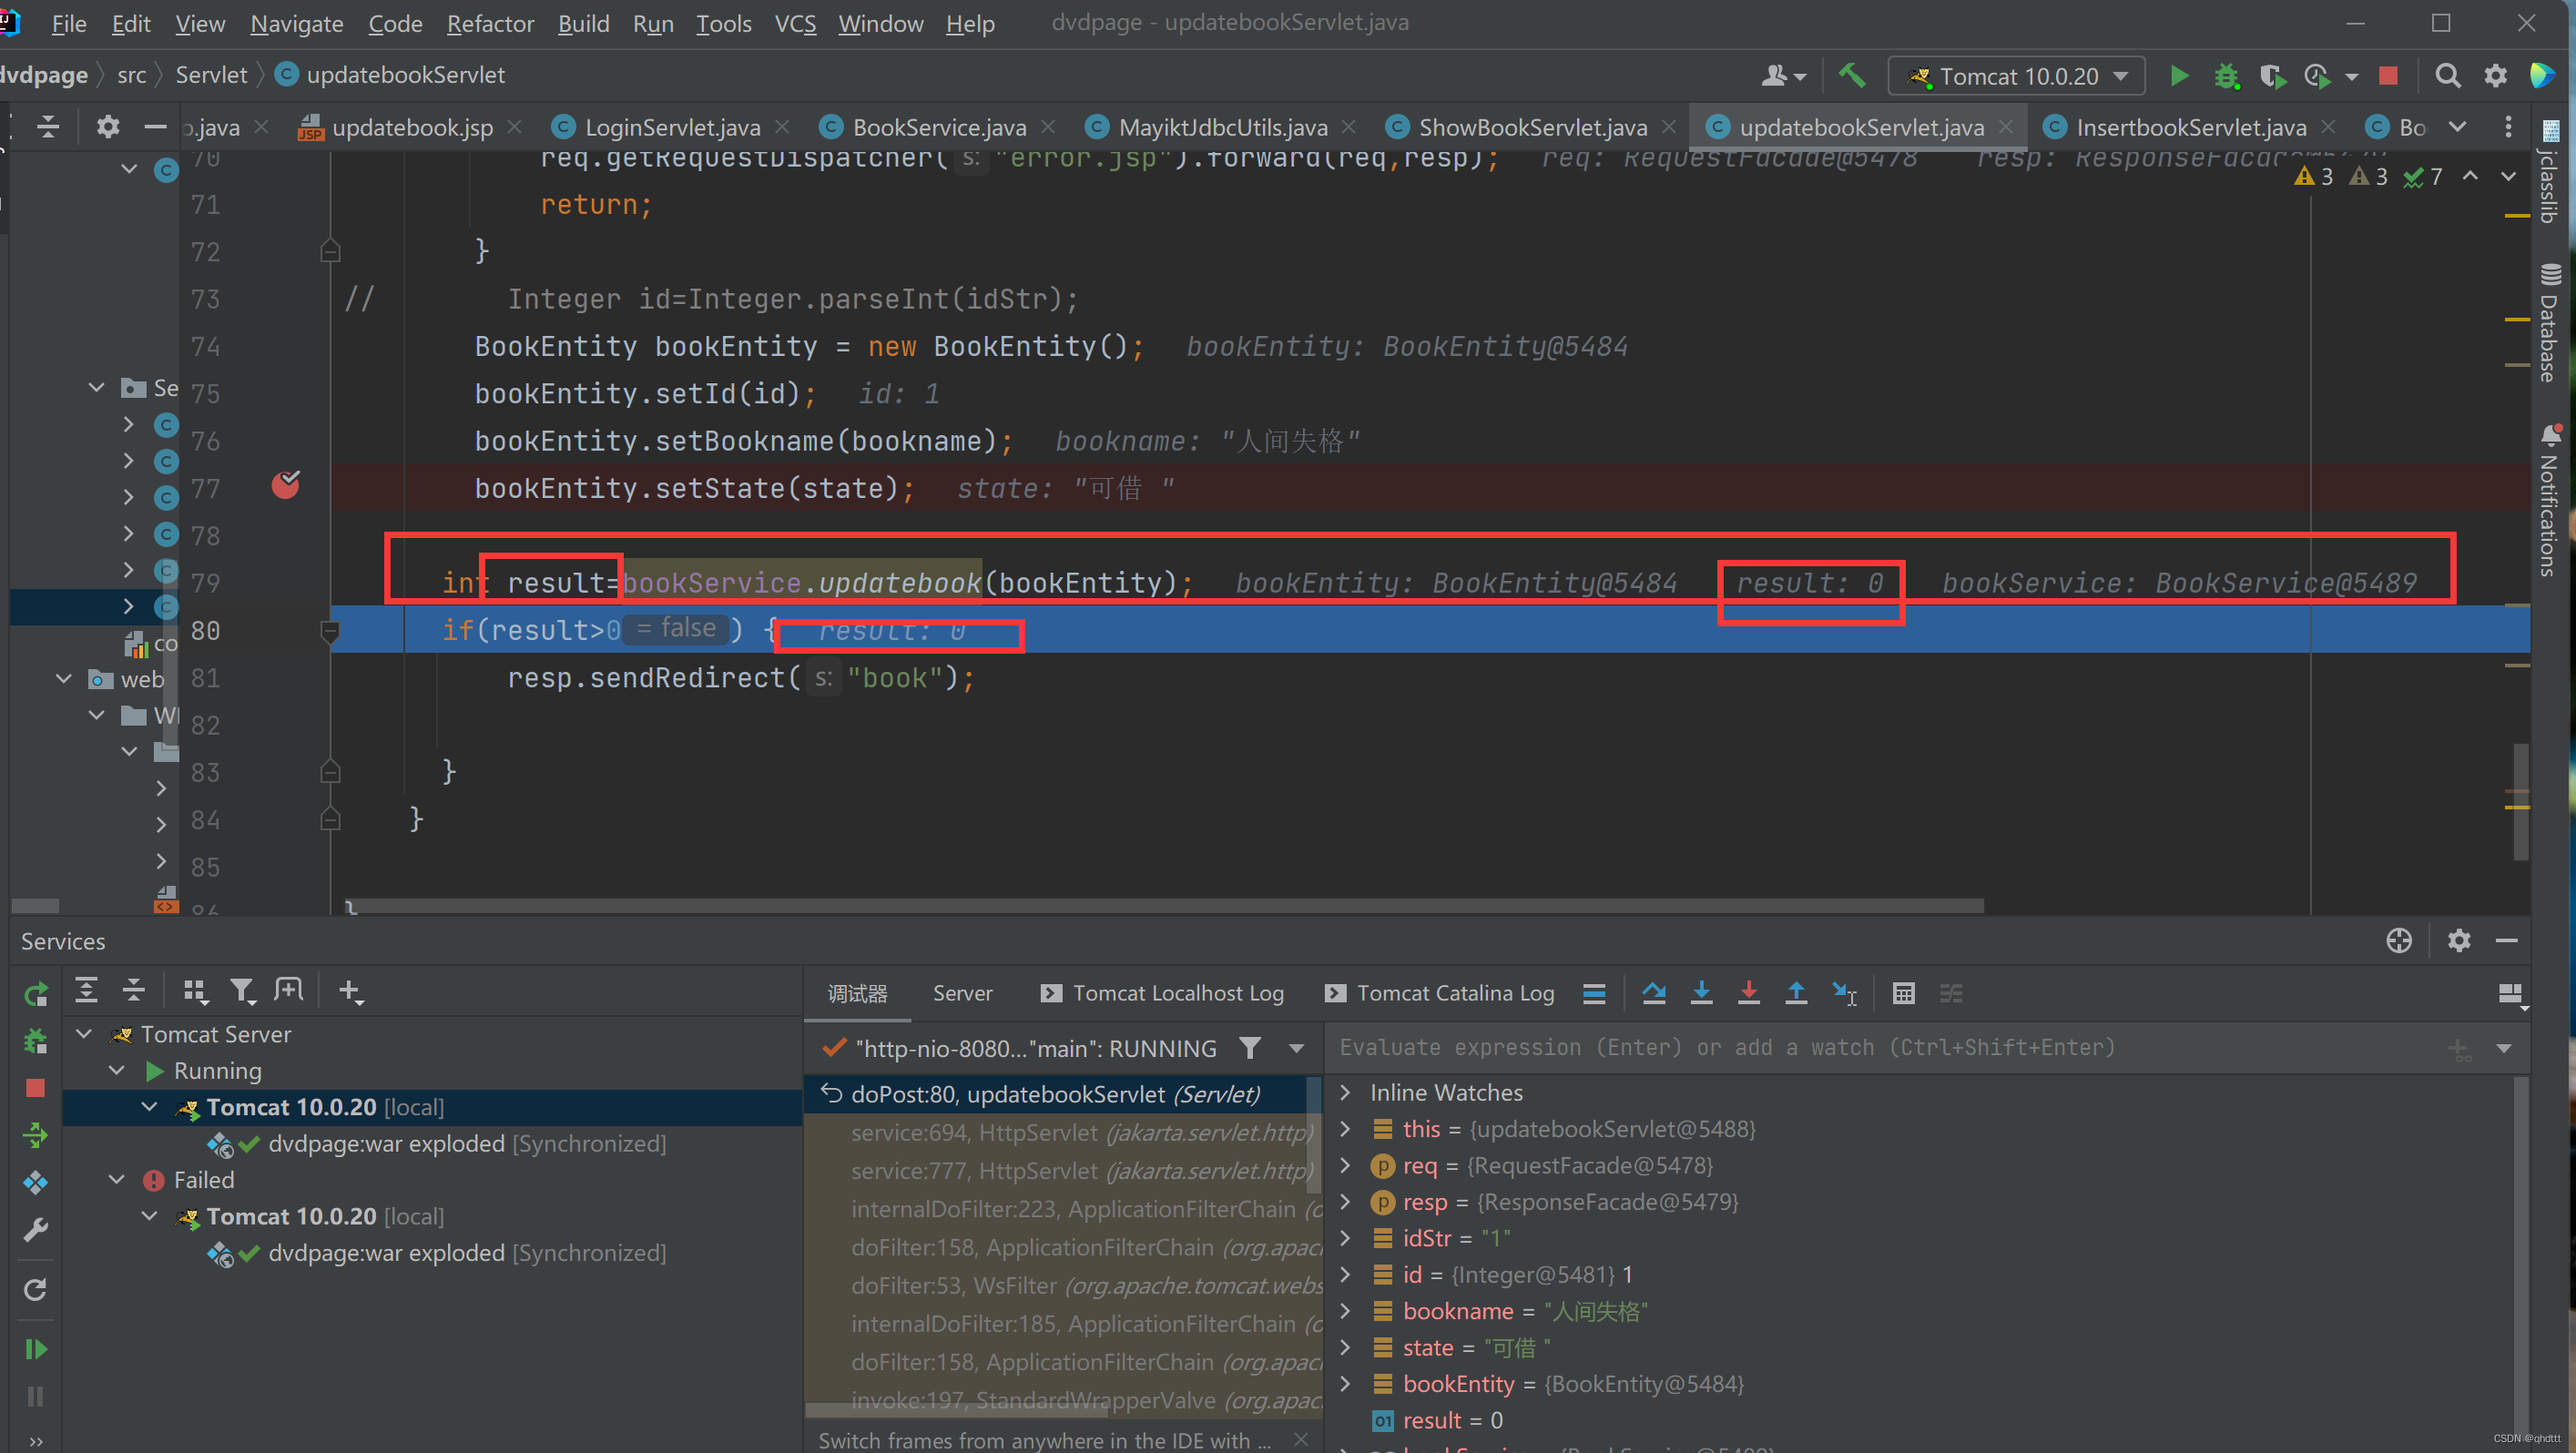
Task: Show execution point icon in debugger toolbar
Action: (1594, 993)
